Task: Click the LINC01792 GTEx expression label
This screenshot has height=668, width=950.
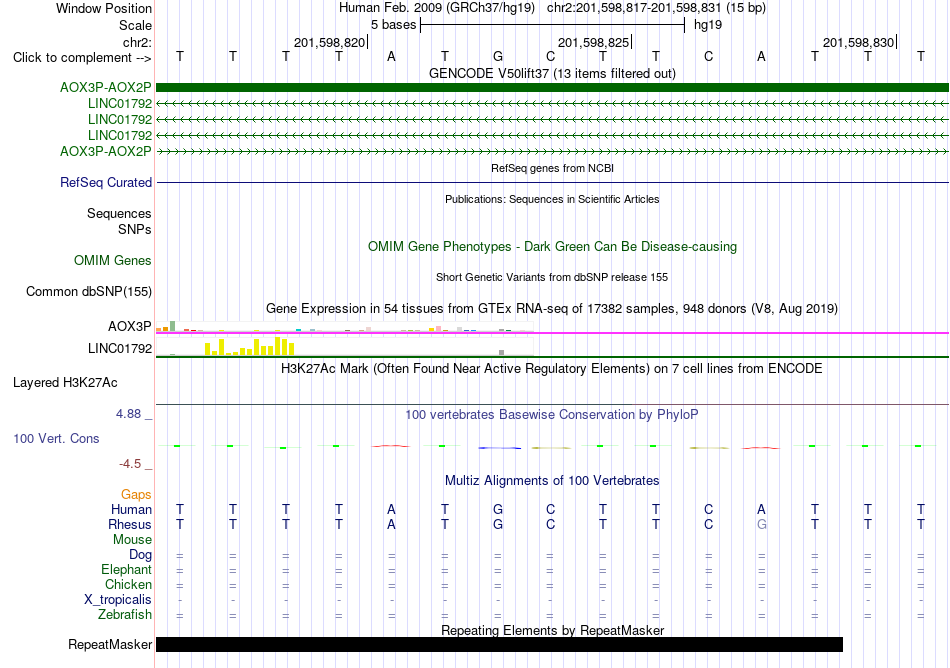Action: click(119, 348)
